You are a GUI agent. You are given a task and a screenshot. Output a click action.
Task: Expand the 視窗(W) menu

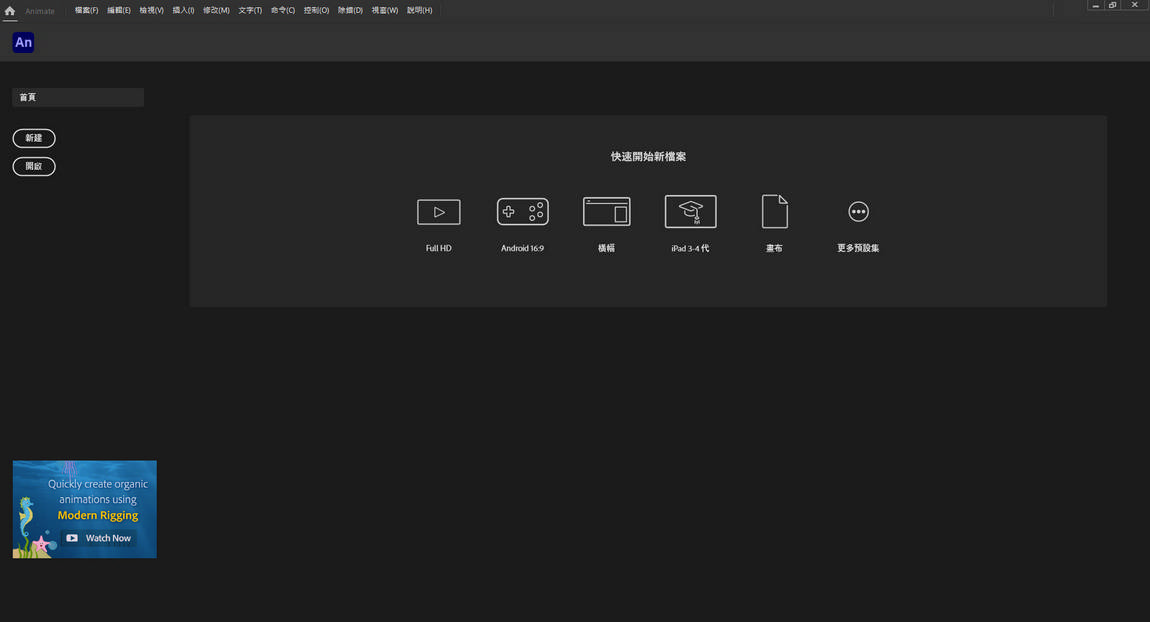click(x=384, y=10)
